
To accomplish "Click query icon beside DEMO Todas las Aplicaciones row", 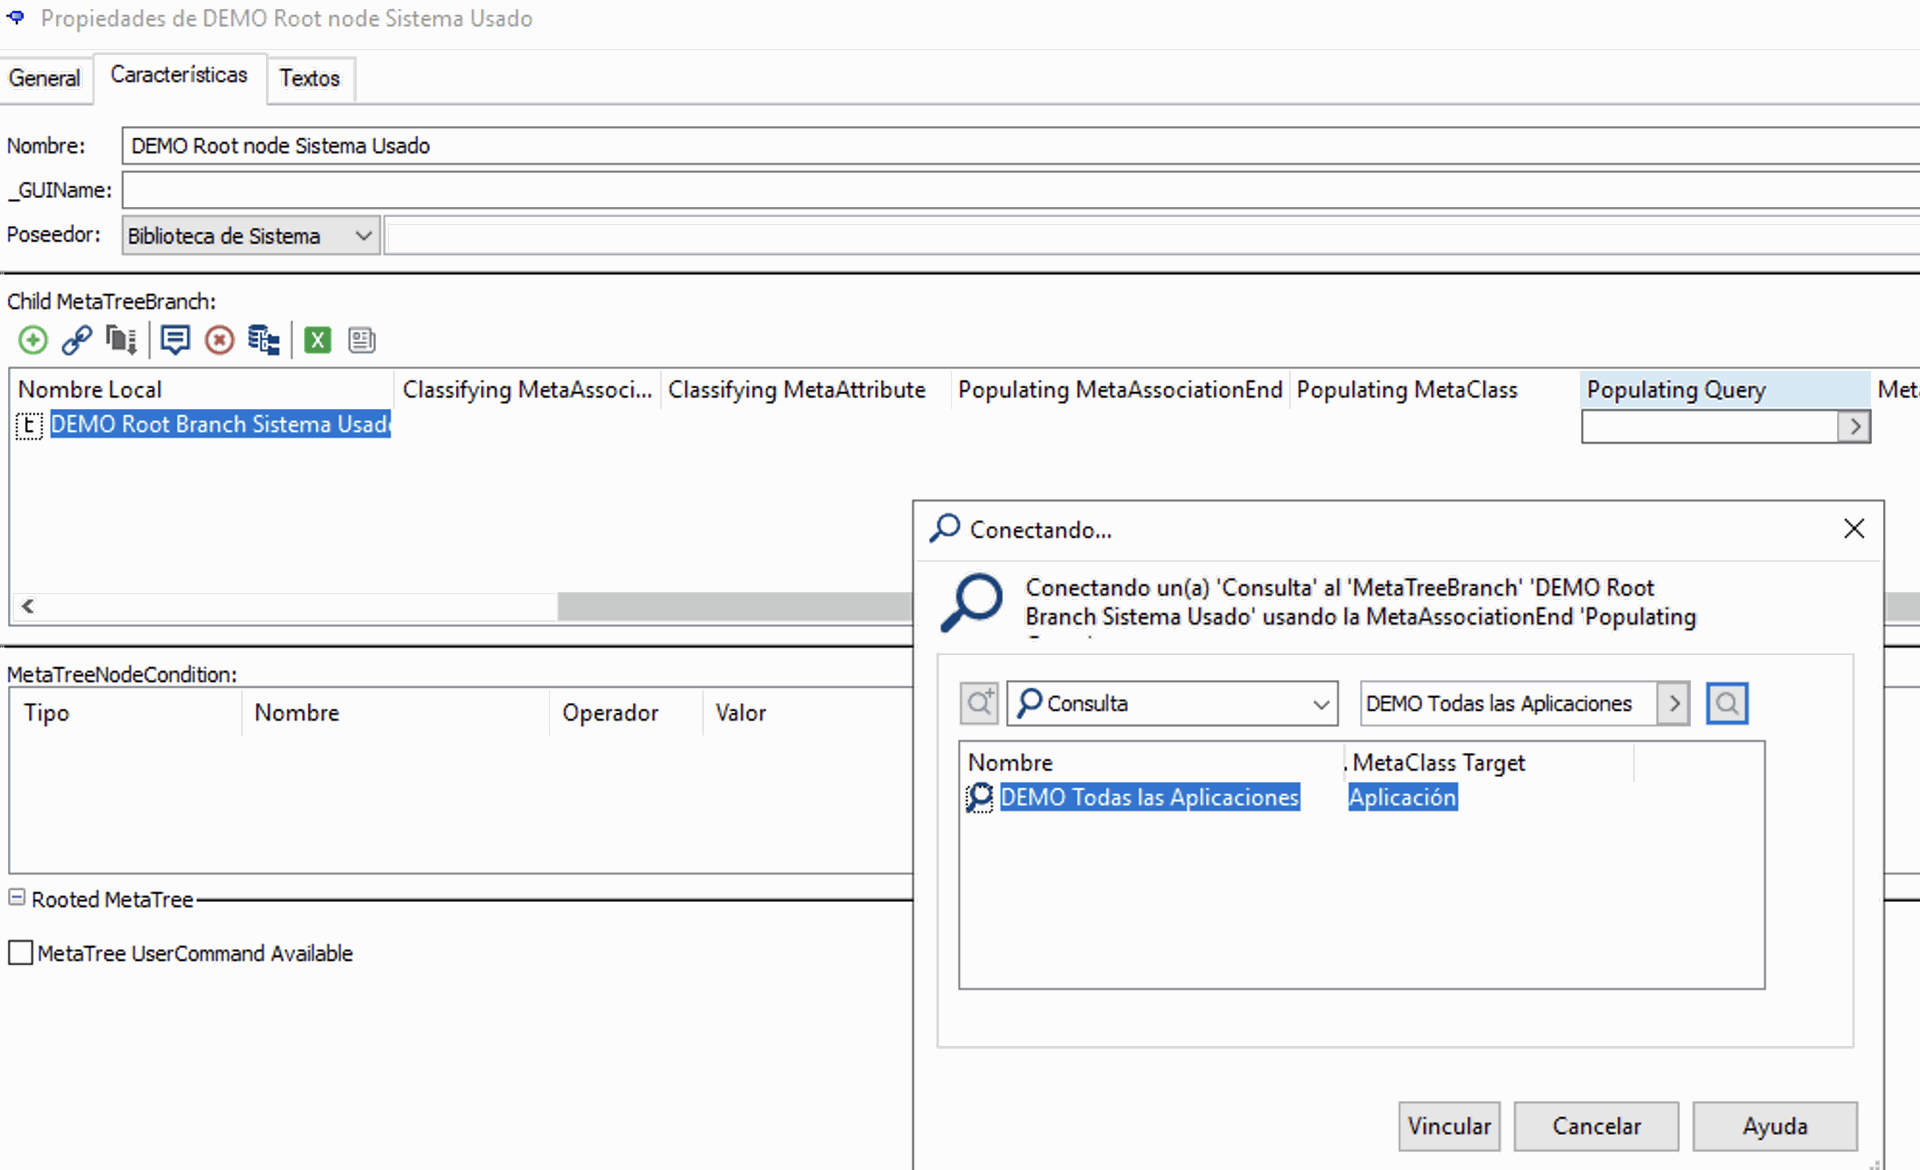I will pos(980,797).
